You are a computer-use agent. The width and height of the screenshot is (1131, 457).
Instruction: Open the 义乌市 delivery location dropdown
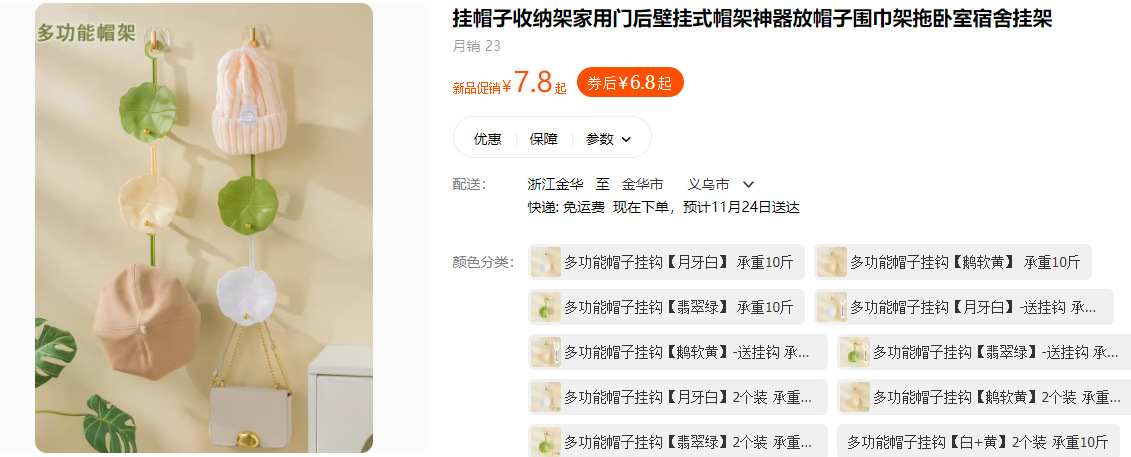(721, 185)
